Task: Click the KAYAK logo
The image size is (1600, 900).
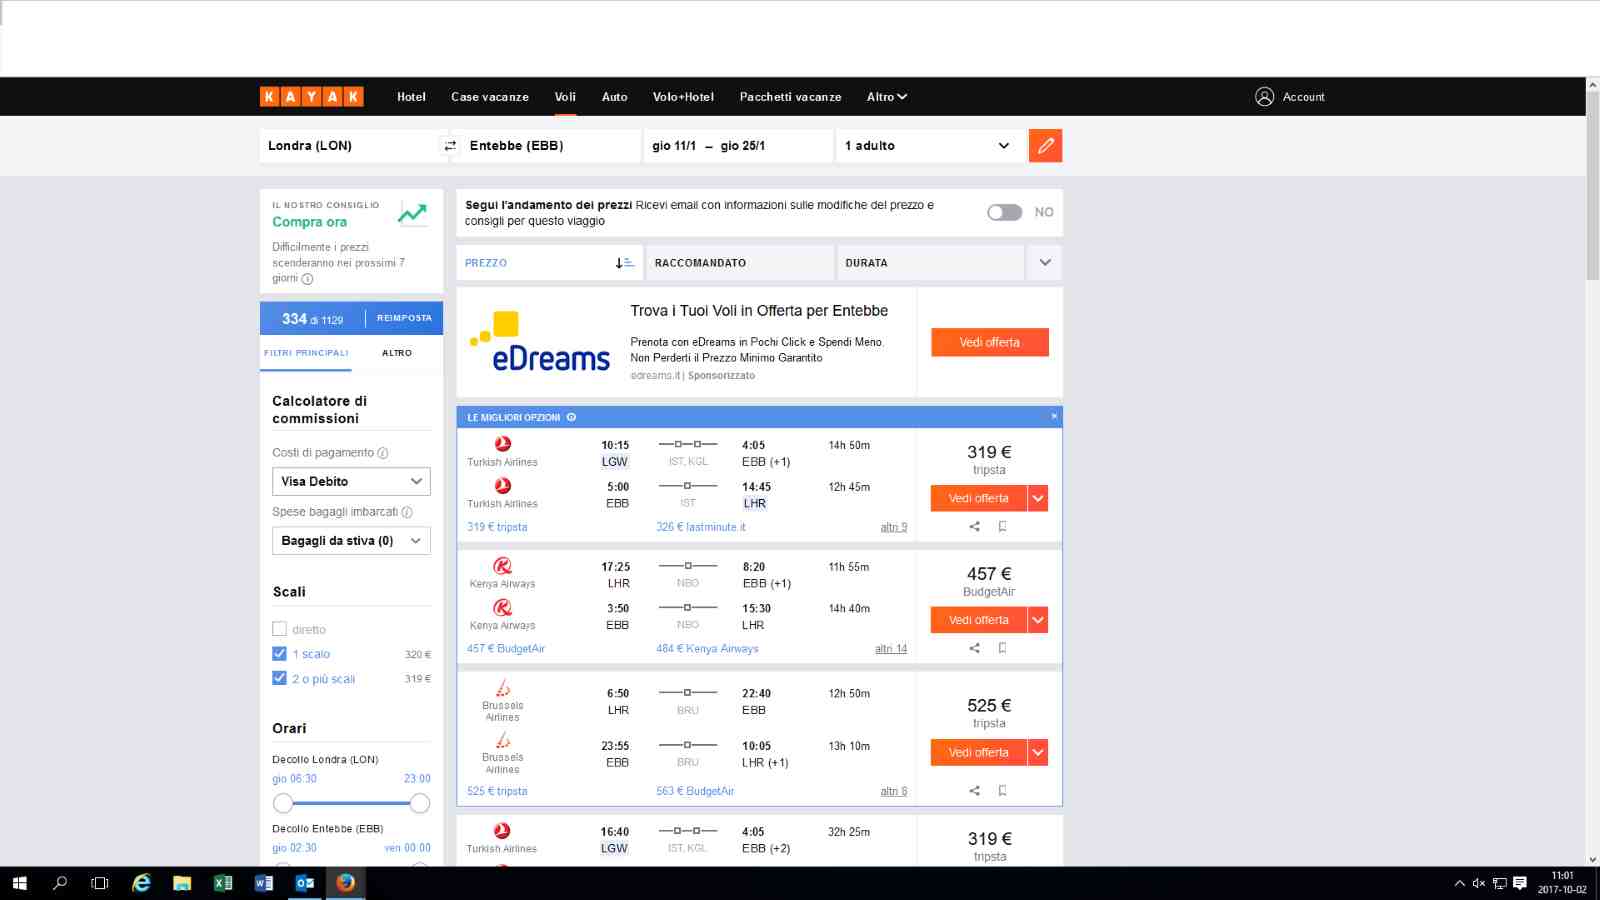Action: point(312,97)
